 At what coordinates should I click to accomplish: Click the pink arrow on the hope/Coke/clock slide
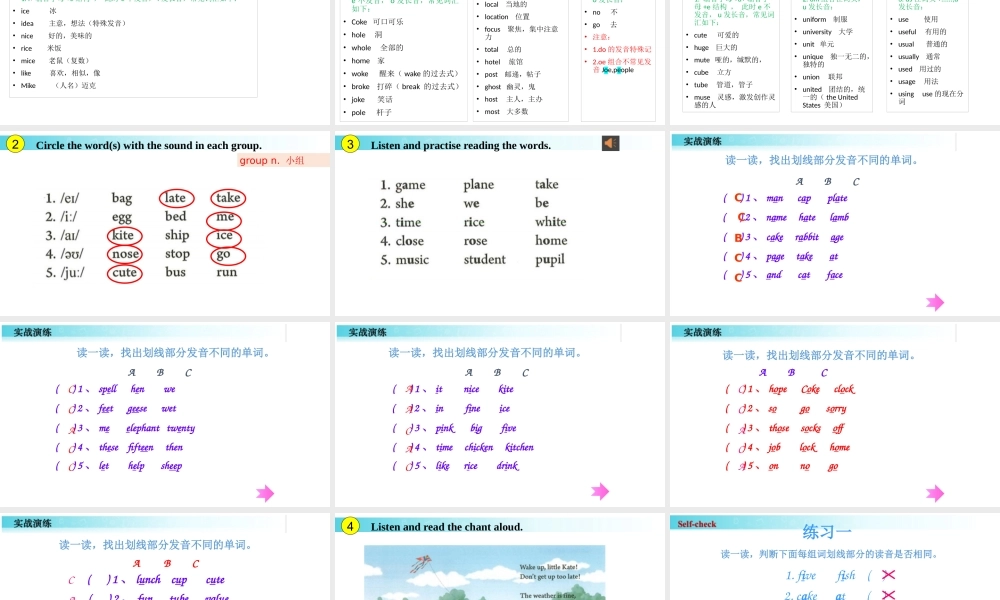[935, 493]
